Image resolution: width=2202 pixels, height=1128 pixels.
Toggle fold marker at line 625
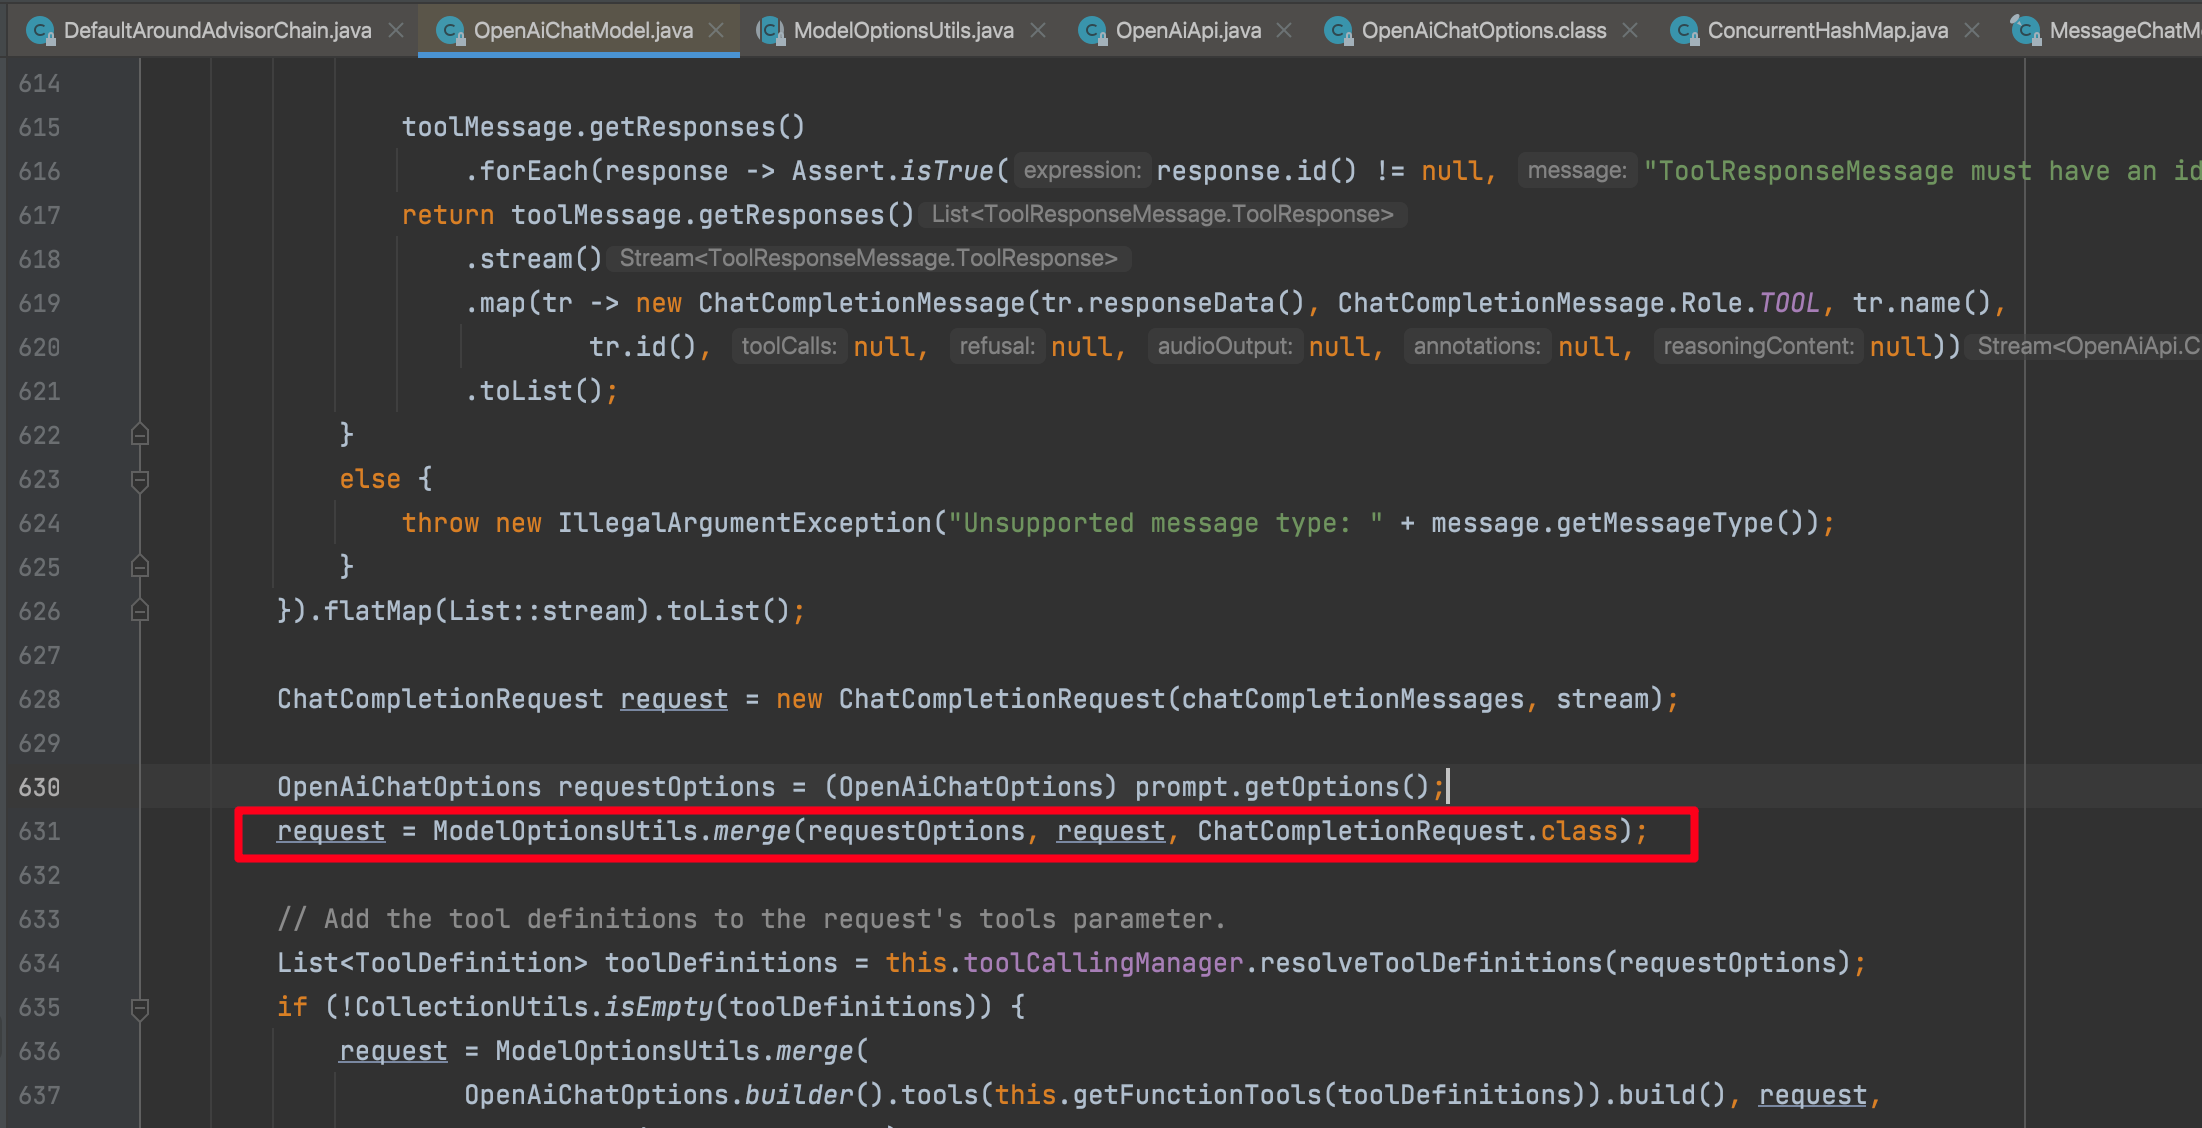(140, 567)
